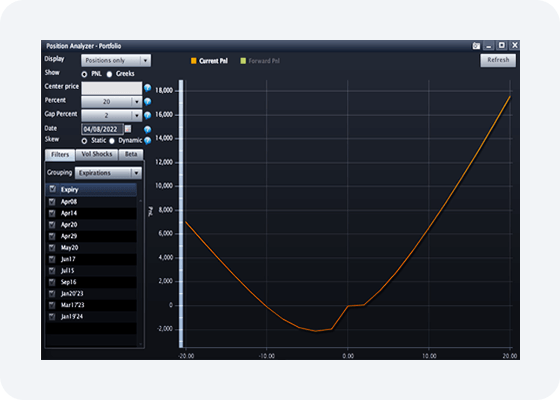The image size is (560, 400).
Task: Minimize the Position Analyzer window
Action: (489, 46)
